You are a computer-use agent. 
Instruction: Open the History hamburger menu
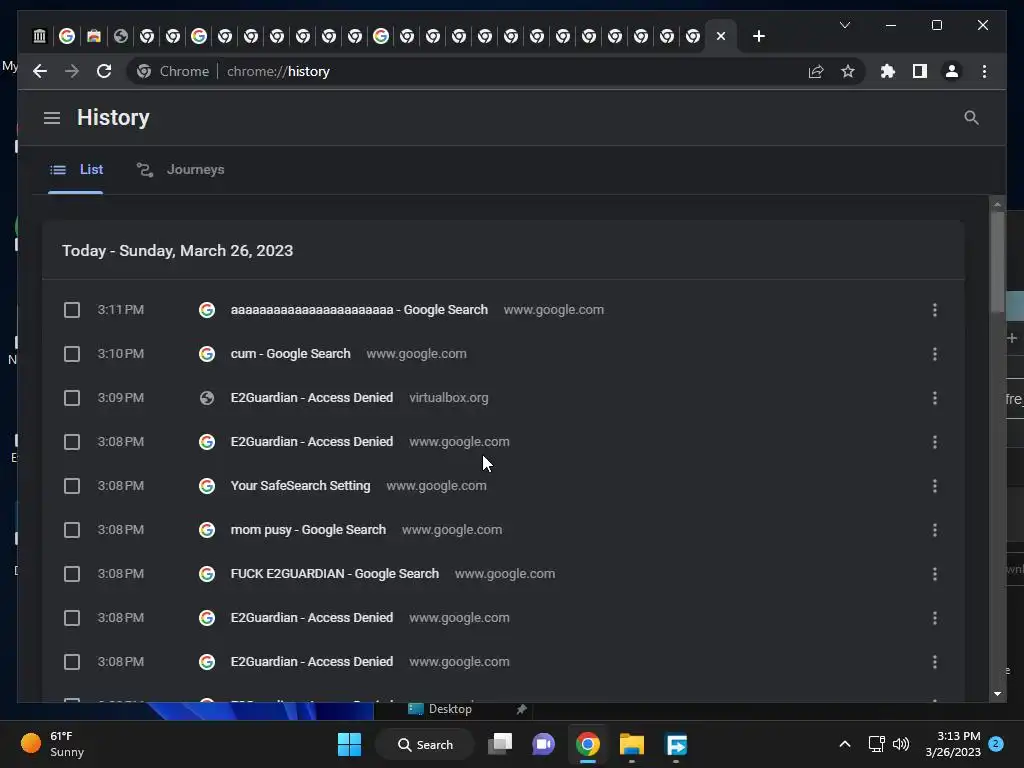click(52, 118)
